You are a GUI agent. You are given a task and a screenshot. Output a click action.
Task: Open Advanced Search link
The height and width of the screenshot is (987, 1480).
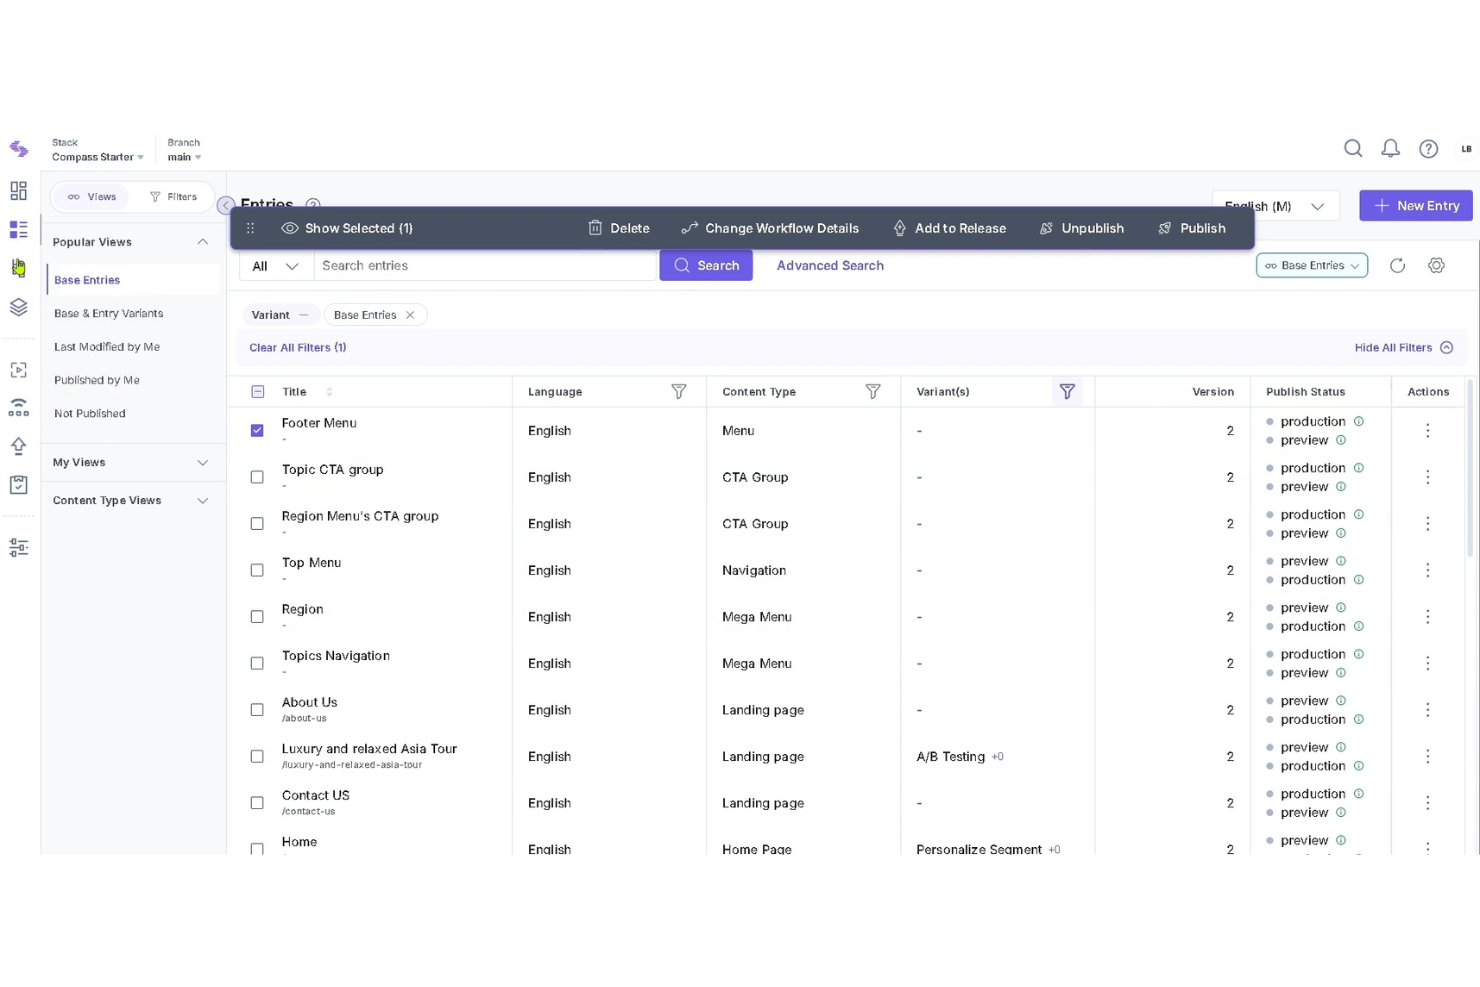coord(830,266)
